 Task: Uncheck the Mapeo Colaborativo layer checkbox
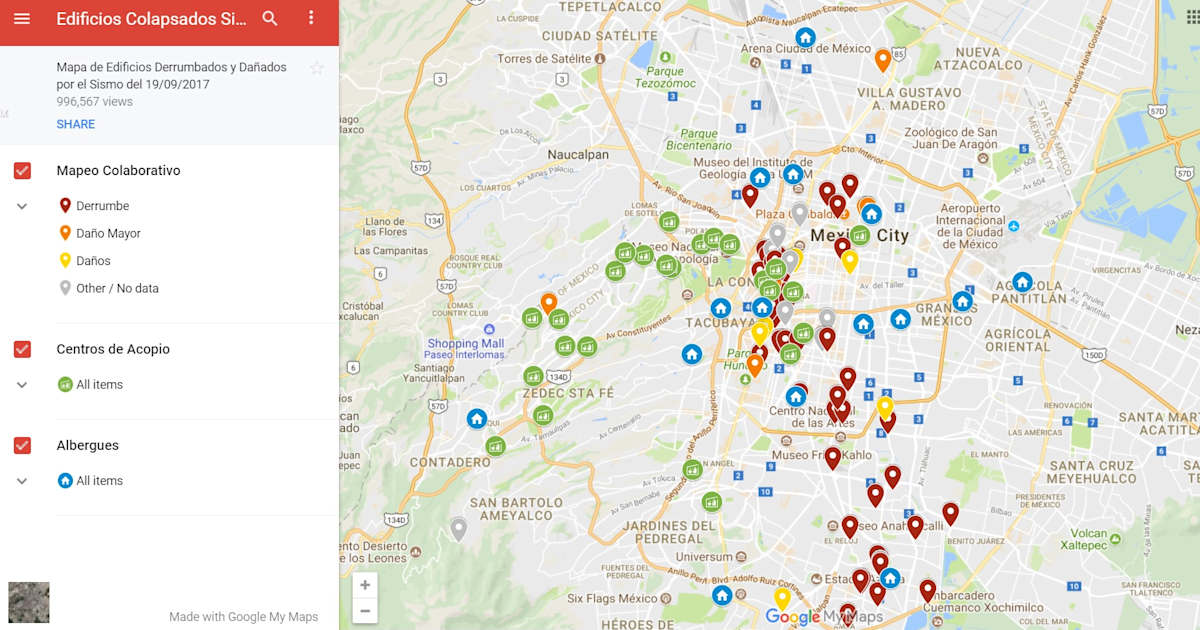(22, 171)
